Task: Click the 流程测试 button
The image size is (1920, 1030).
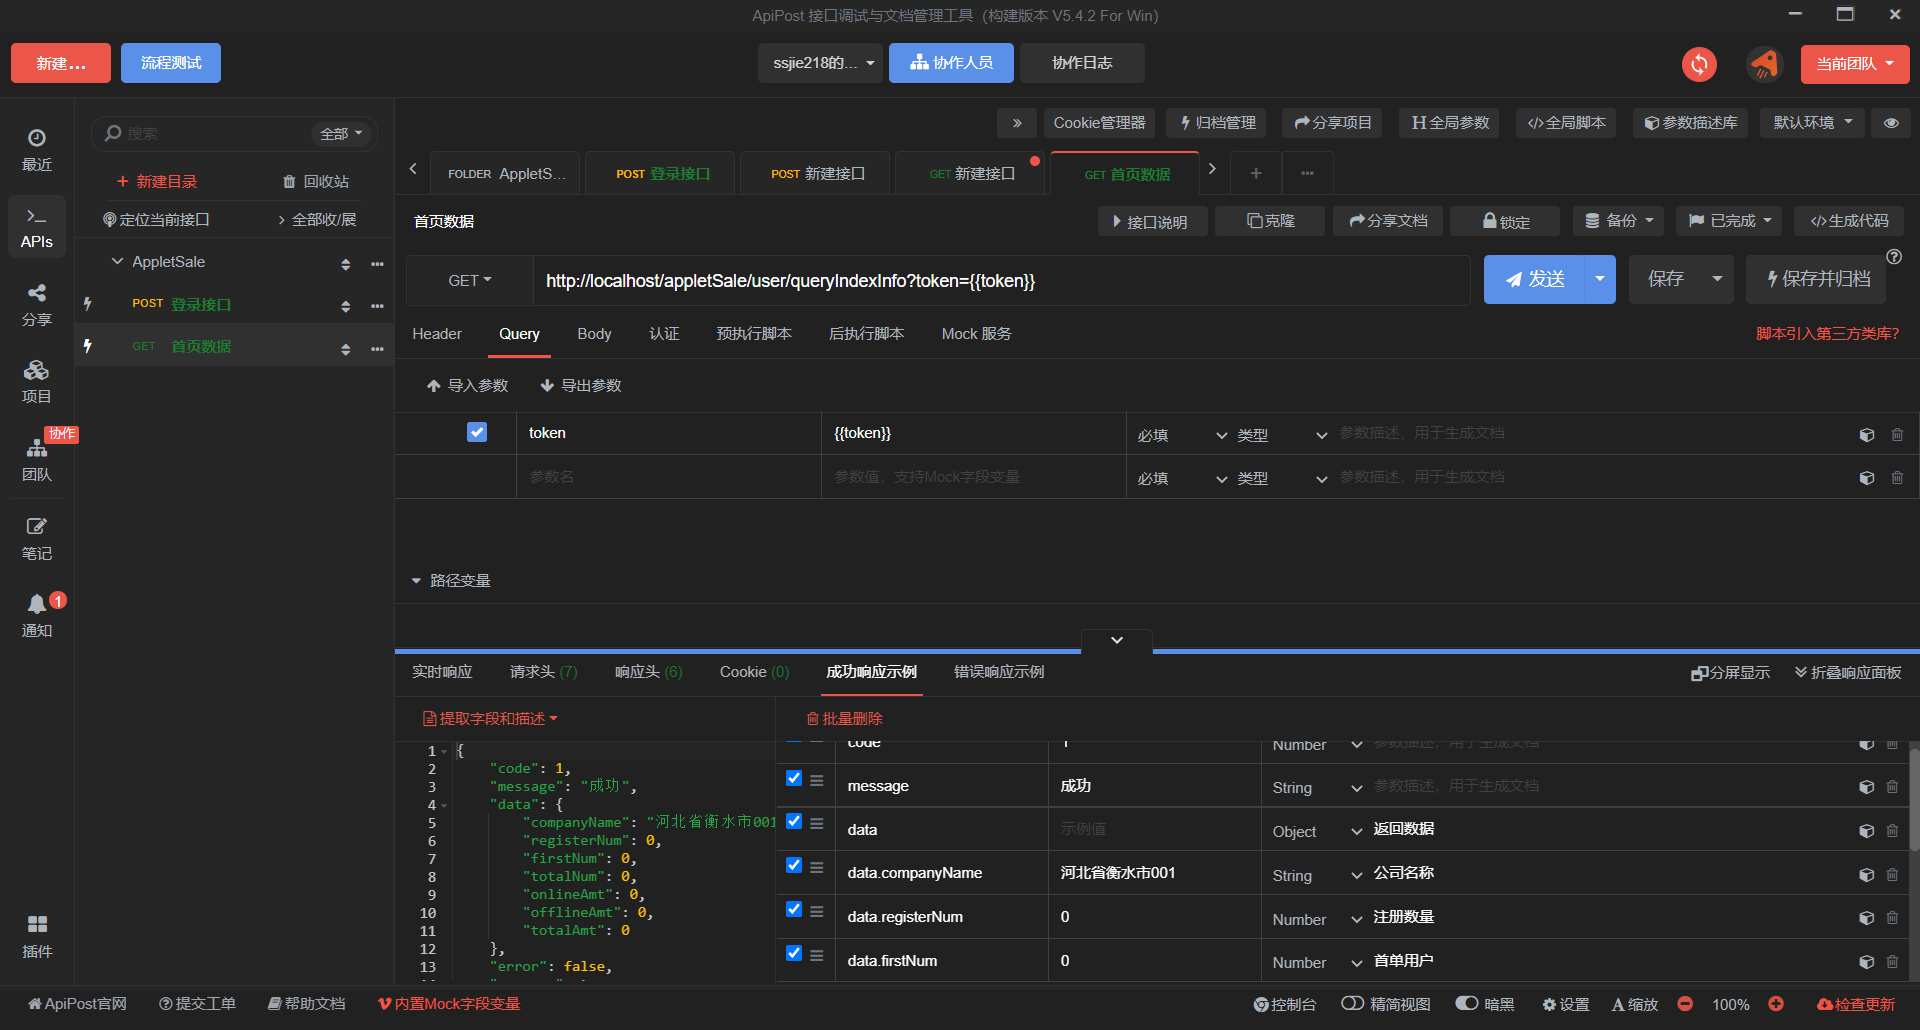Action: coord(171,63)
